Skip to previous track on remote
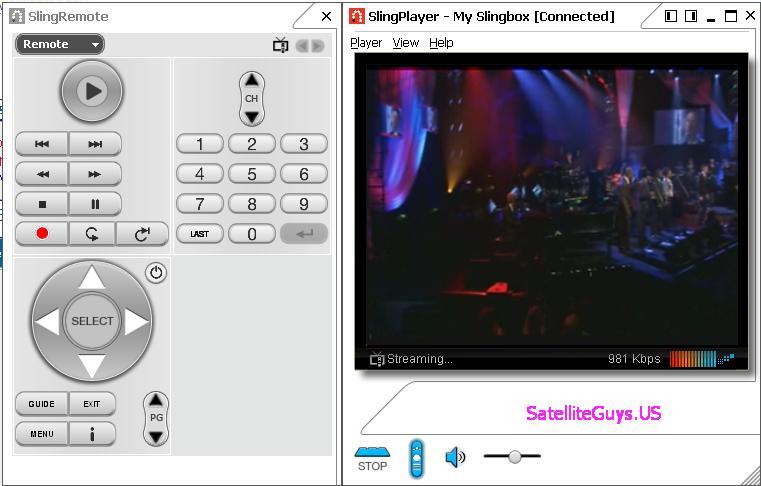This screenshot has height=486, width=761. [42, 144]
